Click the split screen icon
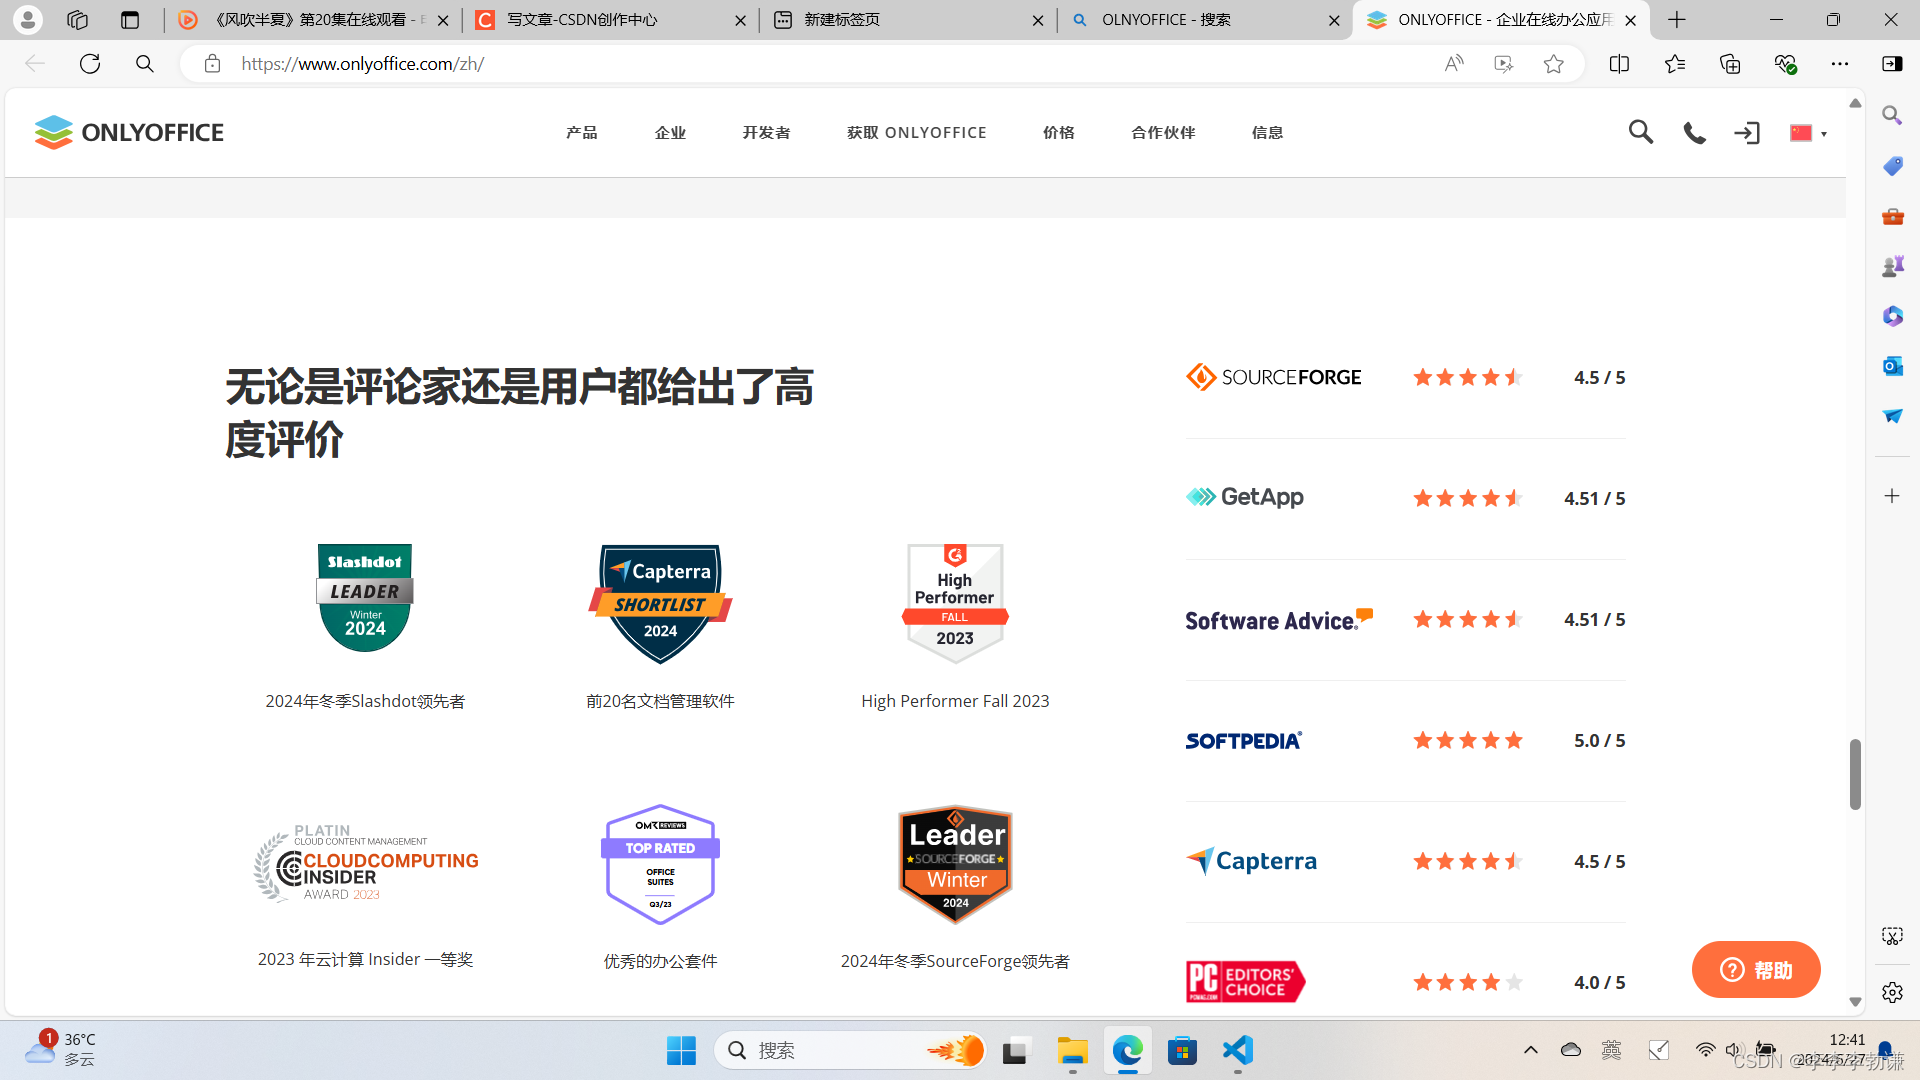 tap(1619, 64)
